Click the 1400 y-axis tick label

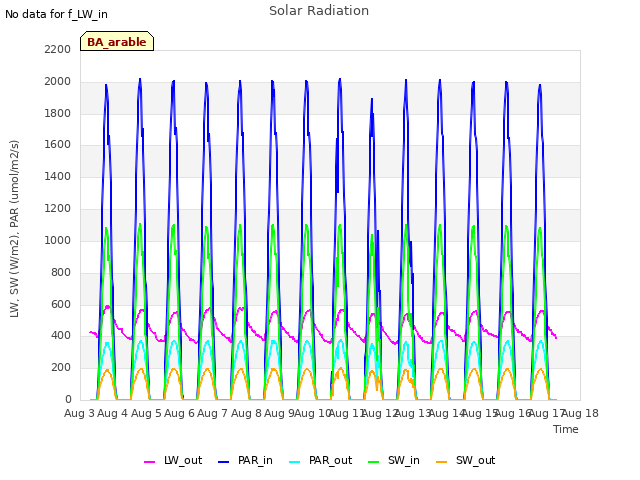(x=58, y=176)
